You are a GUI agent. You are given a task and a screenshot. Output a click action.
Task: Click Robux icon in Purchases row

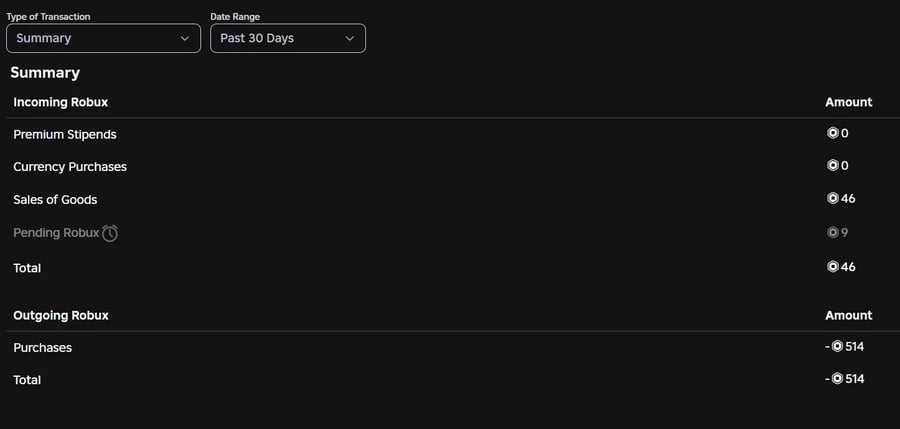point(837,347)
